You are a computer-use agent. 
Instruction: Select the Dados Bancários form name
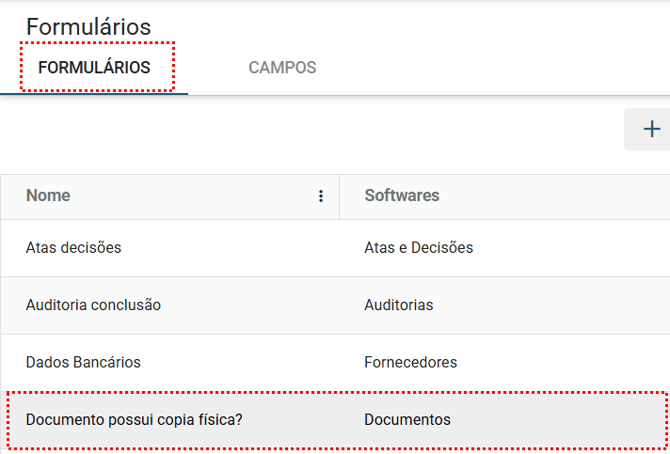[83, 362]
